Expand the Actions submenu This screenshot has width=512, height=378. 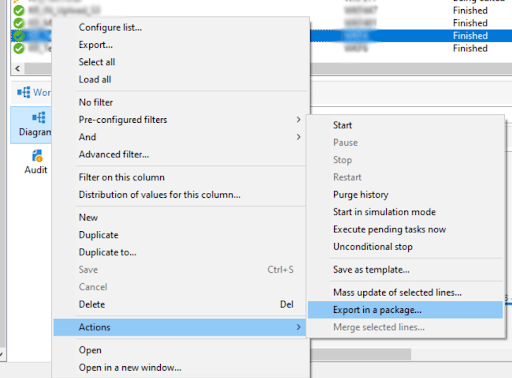[180, 327]
